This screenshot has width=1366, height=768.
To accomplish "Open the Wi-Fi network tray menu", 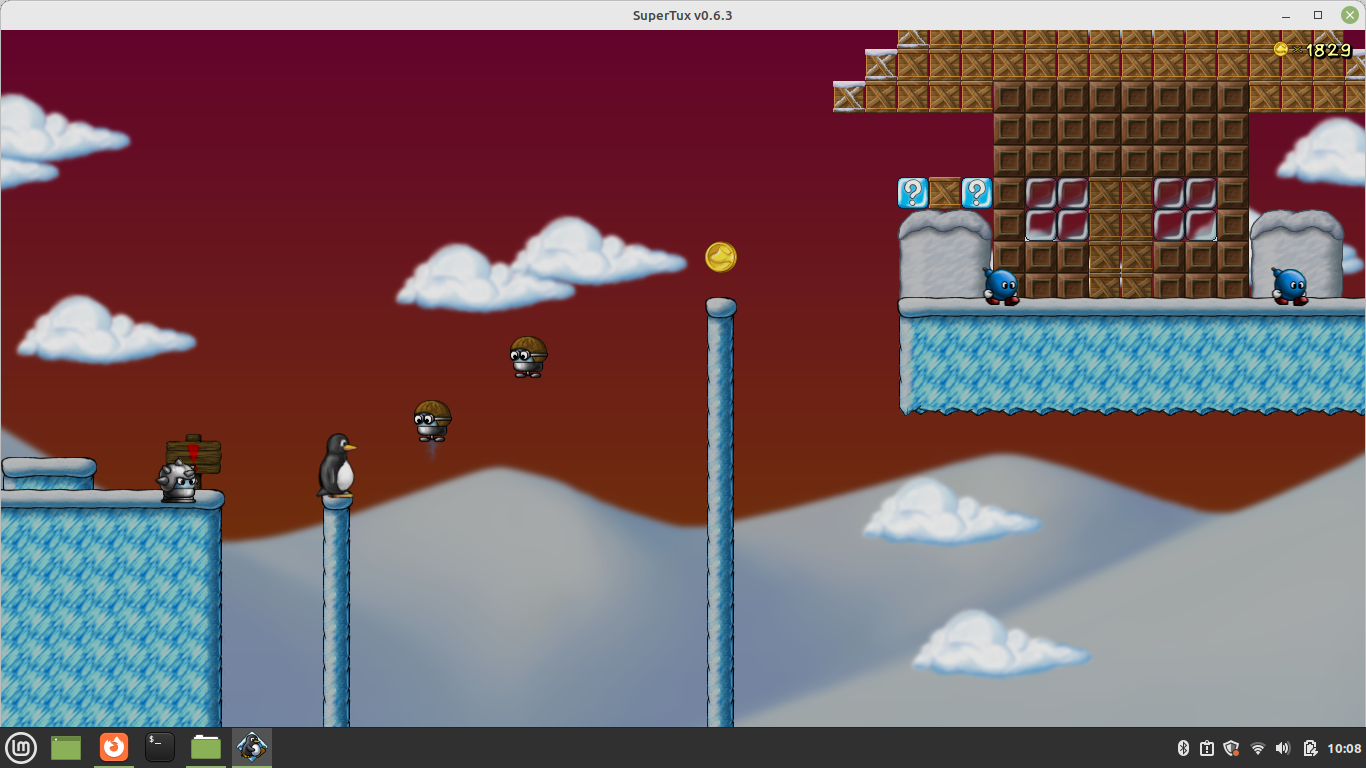I will pyautogui.click(x=1258, y=748).
